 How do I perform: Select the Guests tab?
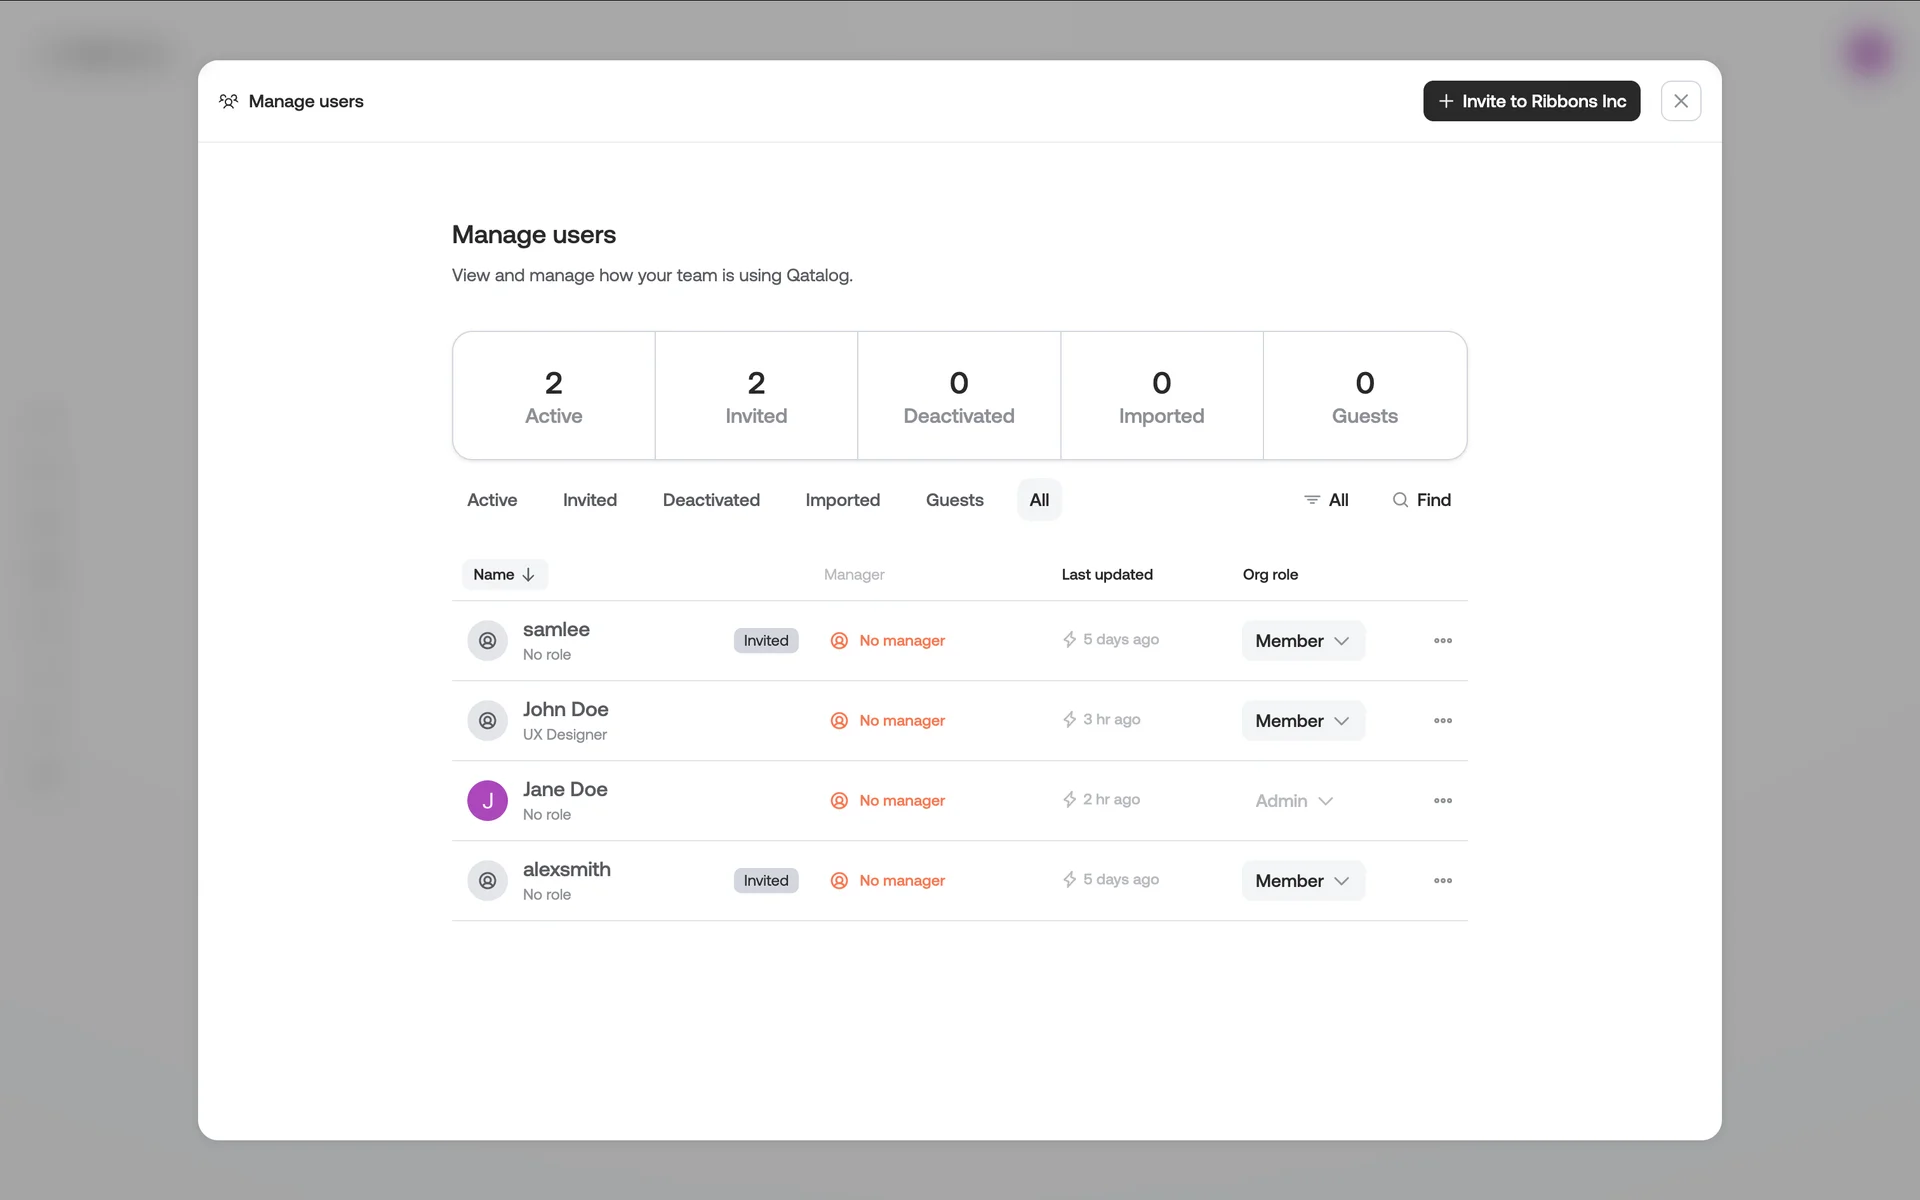point(954,500)
